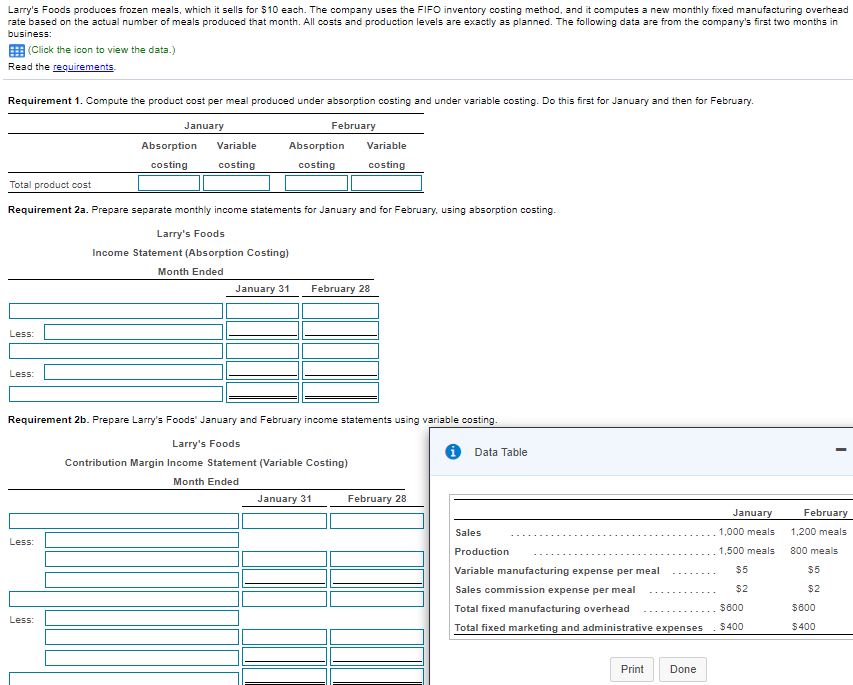The image size is (853, 685).
Task: Click 'Income Statement (Absorption Costing)' heading
Action: [190, 252]
